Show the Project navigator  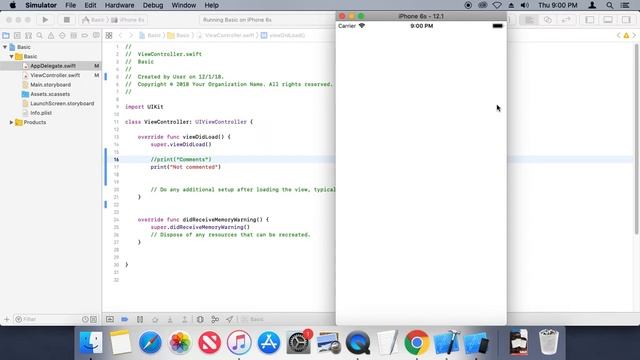(6, 36)
